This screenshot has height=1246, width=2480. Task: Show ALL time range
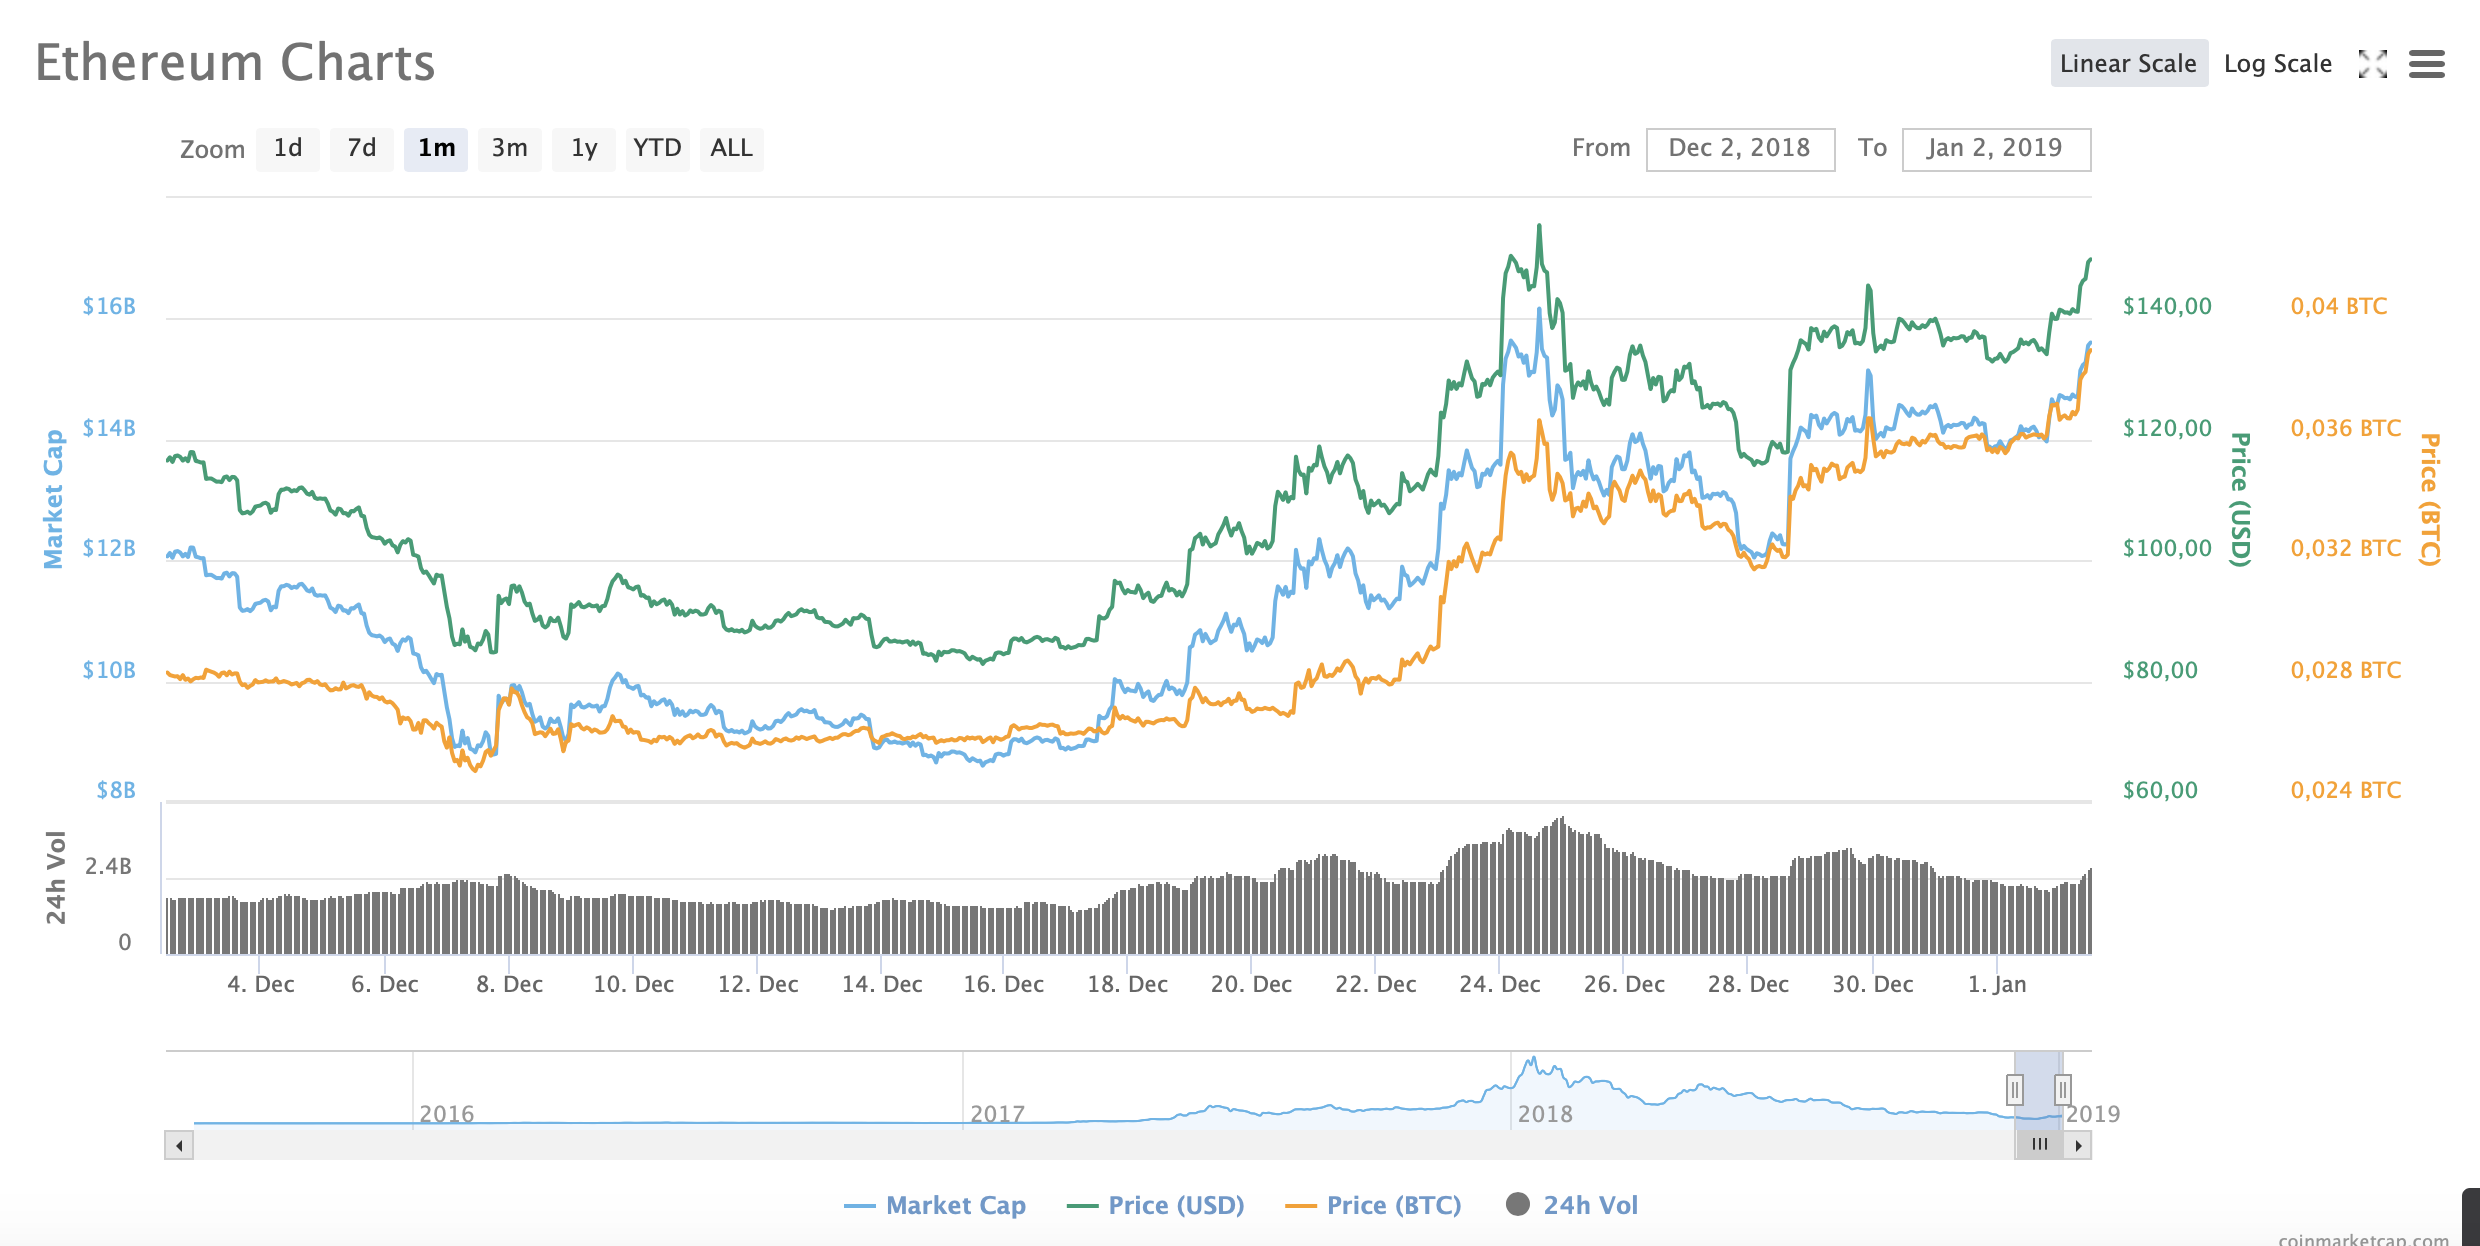732,149
